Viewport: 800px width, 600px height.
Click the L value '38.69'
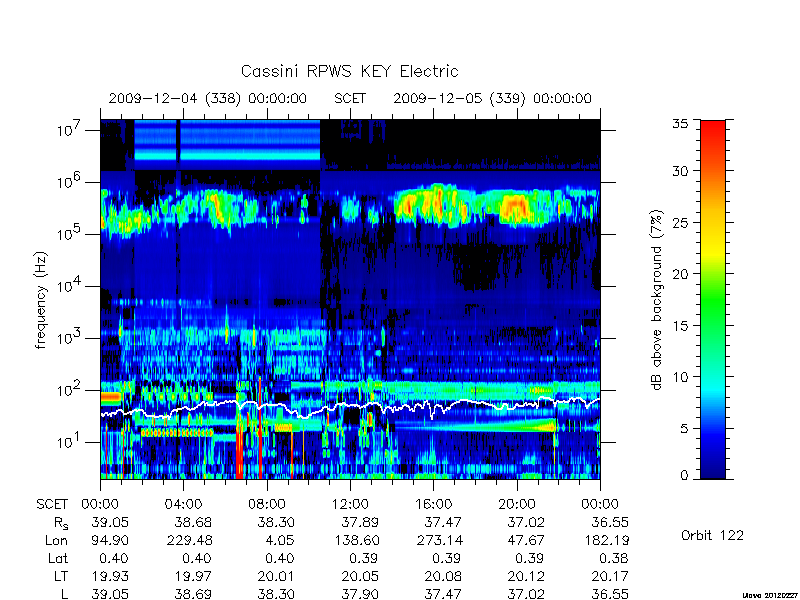[193, 594]
